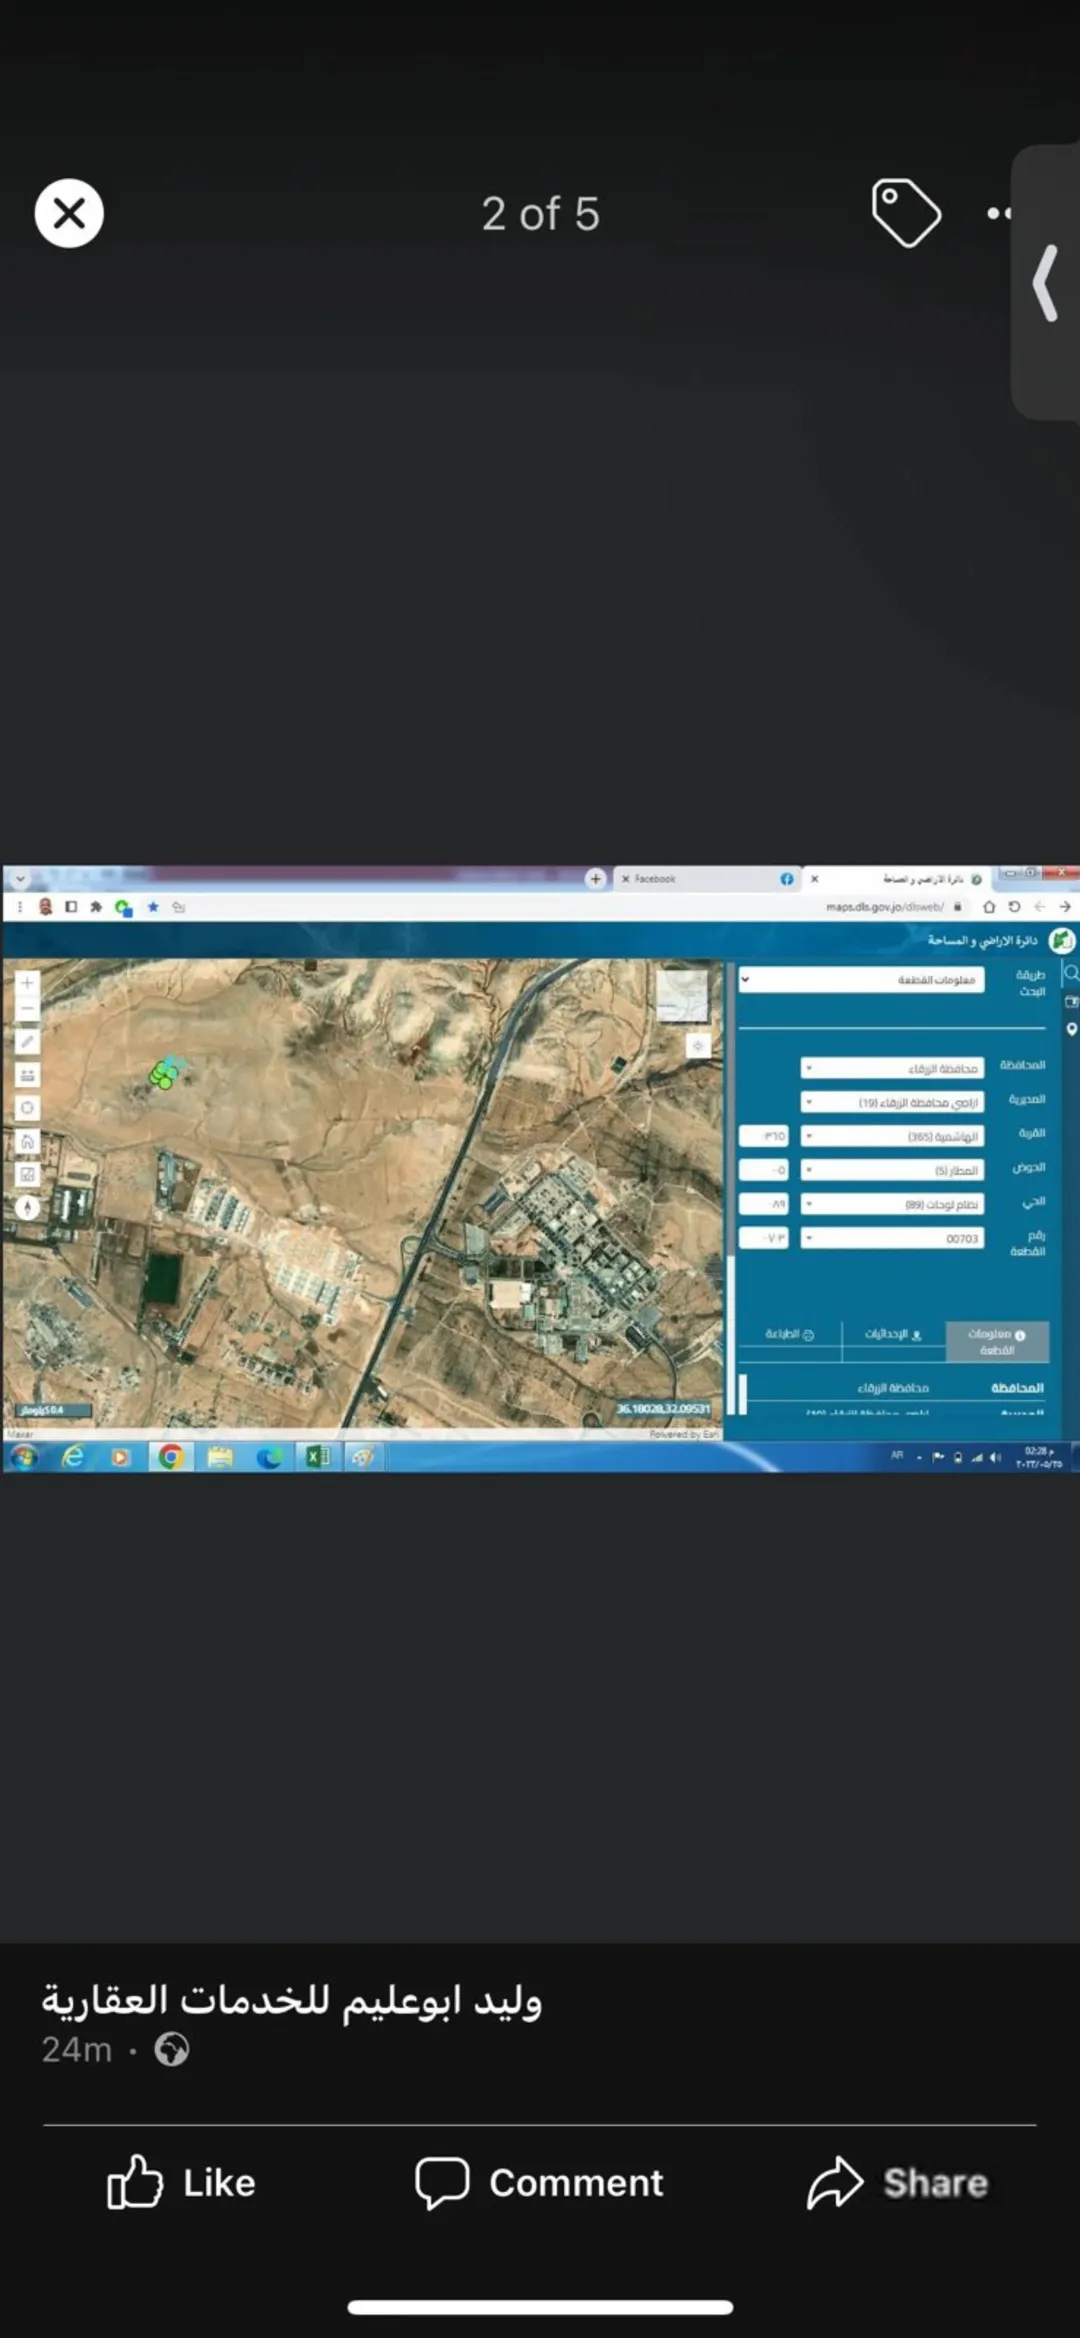Screen dimensions: 1080x2338
Task: Open File Explorer from the taskbar
Action: 220,1457
